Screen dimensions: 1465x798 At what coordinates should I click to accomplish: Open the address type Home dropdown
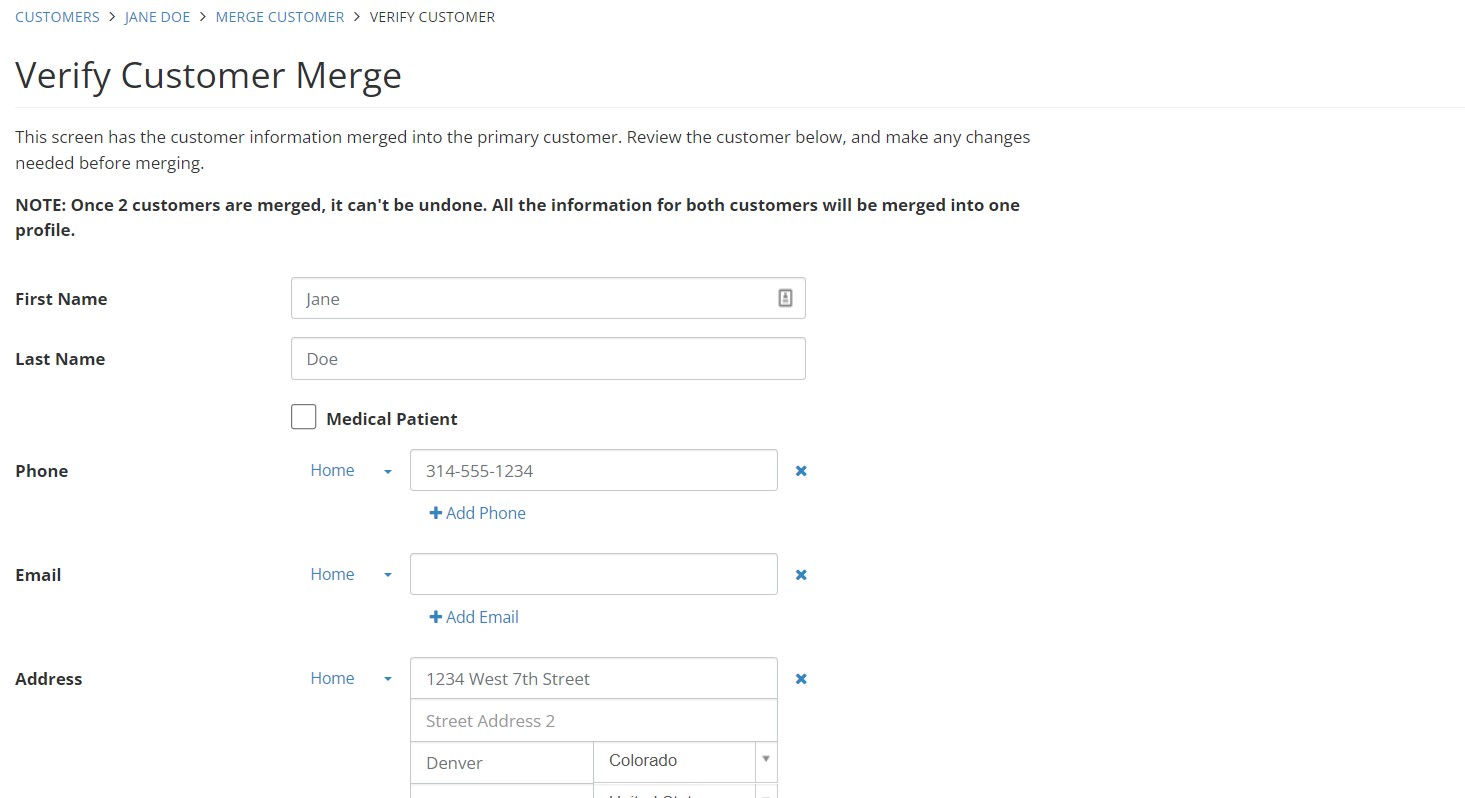pyautogui.click(x=351, y=679)
